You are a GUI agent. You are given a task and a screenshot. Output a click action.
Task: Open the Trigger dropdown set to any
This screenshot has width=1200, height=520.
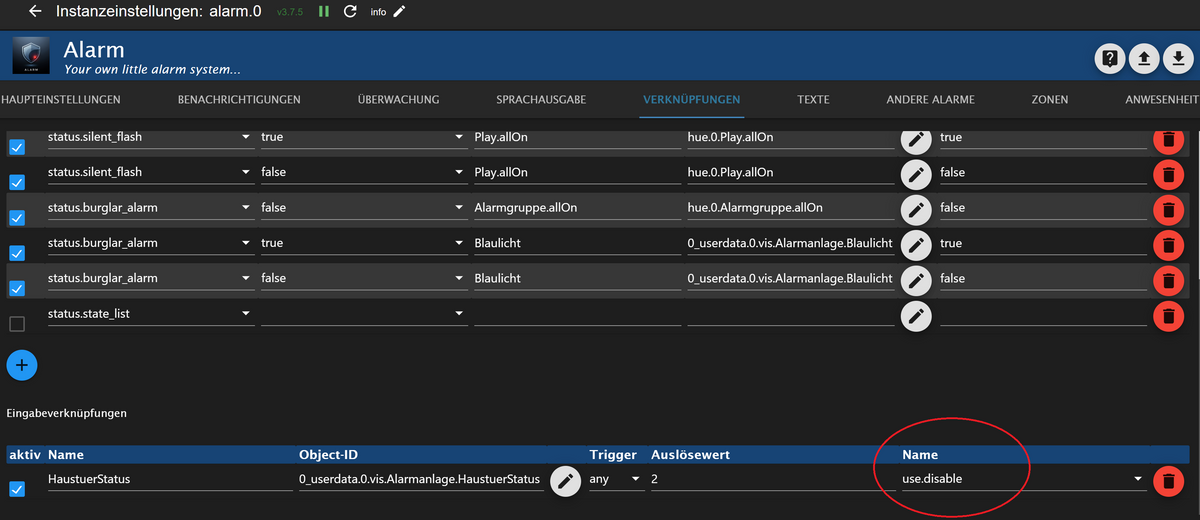click(616, 479)
